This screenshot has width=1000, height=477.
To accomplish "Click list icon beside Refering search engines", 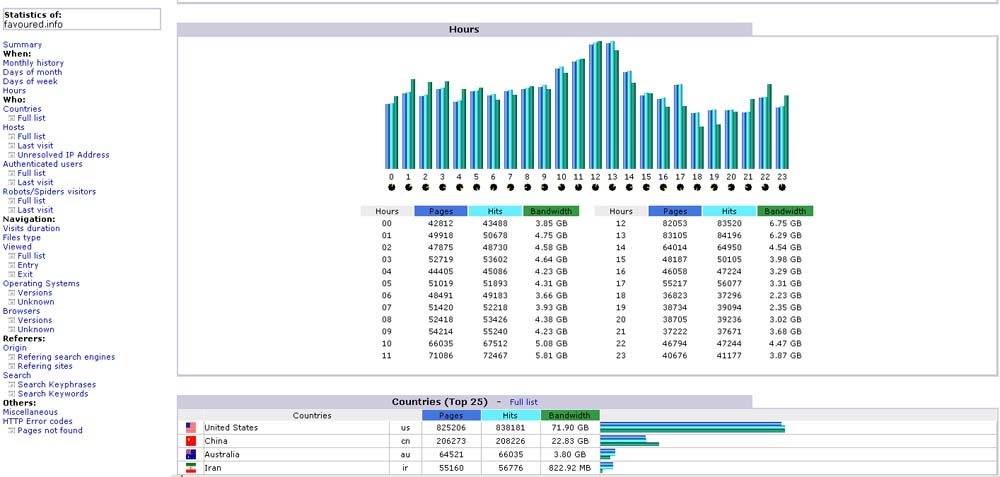I will (12, 357).
